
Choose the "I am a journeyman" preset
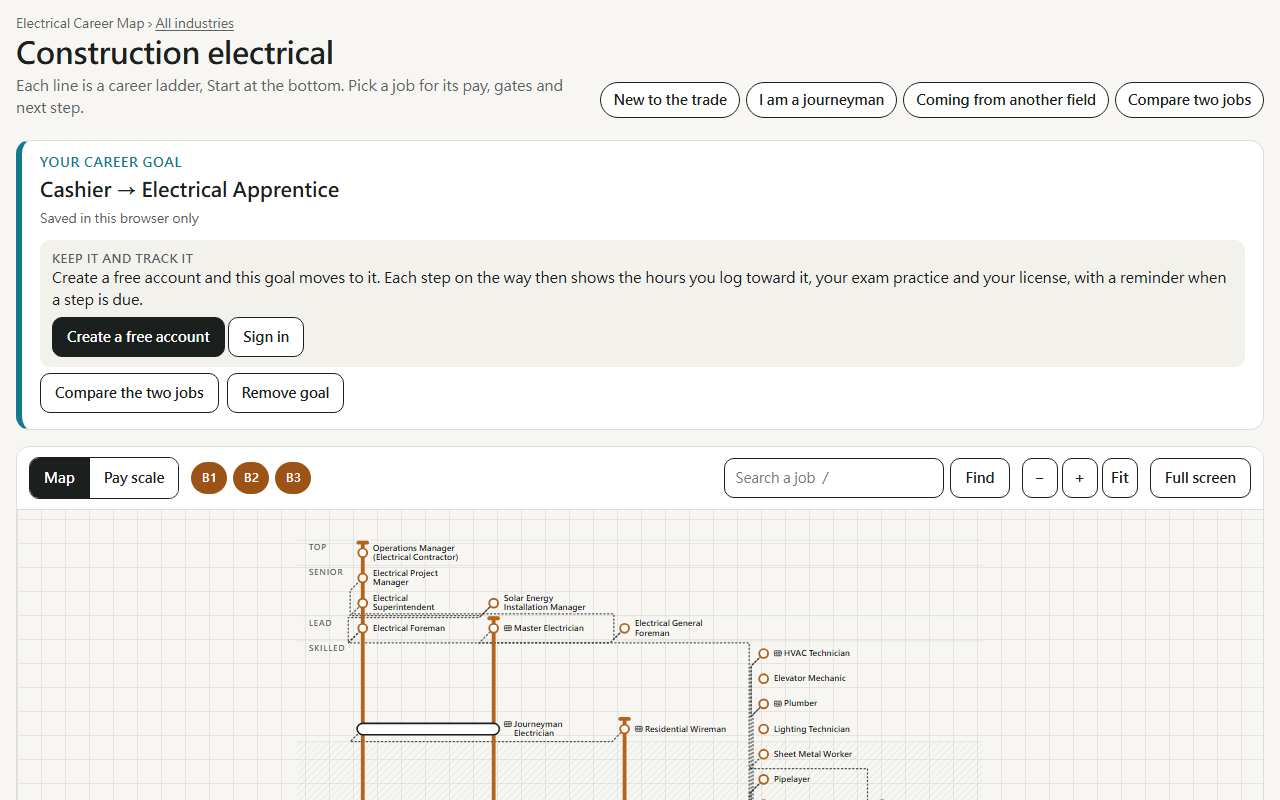(x=821, y=100)
